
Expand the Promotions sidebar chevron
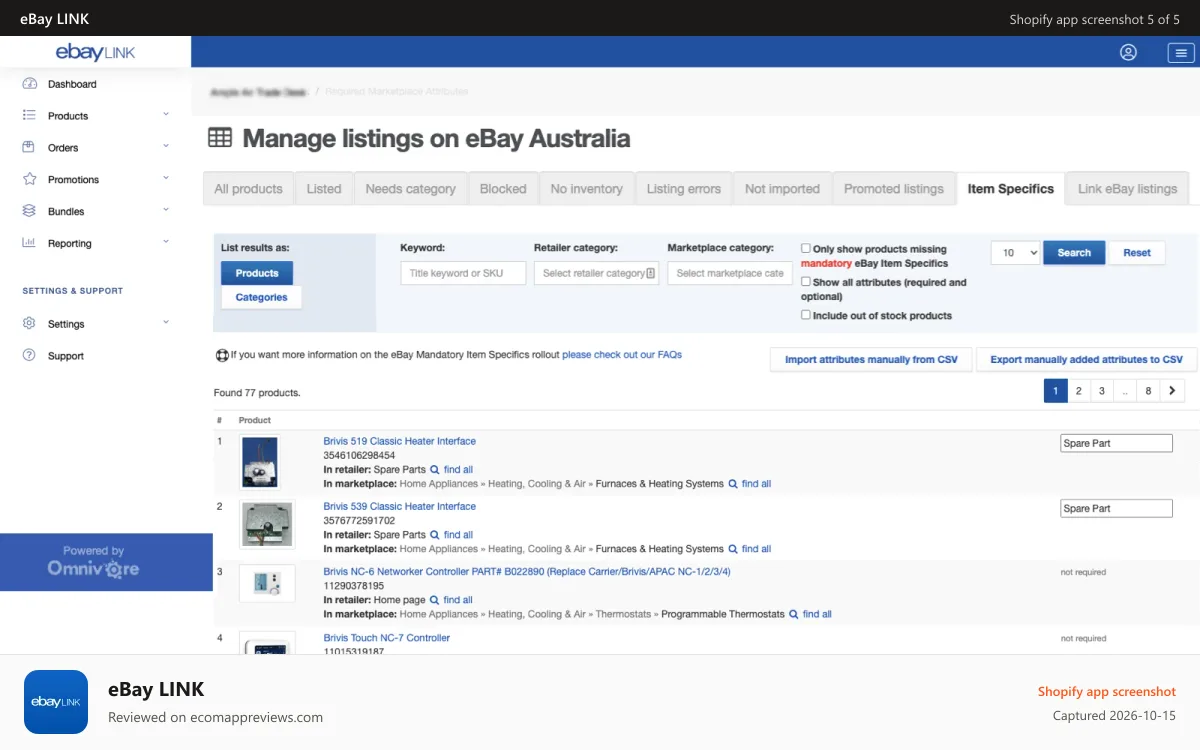tap(166, 178)
